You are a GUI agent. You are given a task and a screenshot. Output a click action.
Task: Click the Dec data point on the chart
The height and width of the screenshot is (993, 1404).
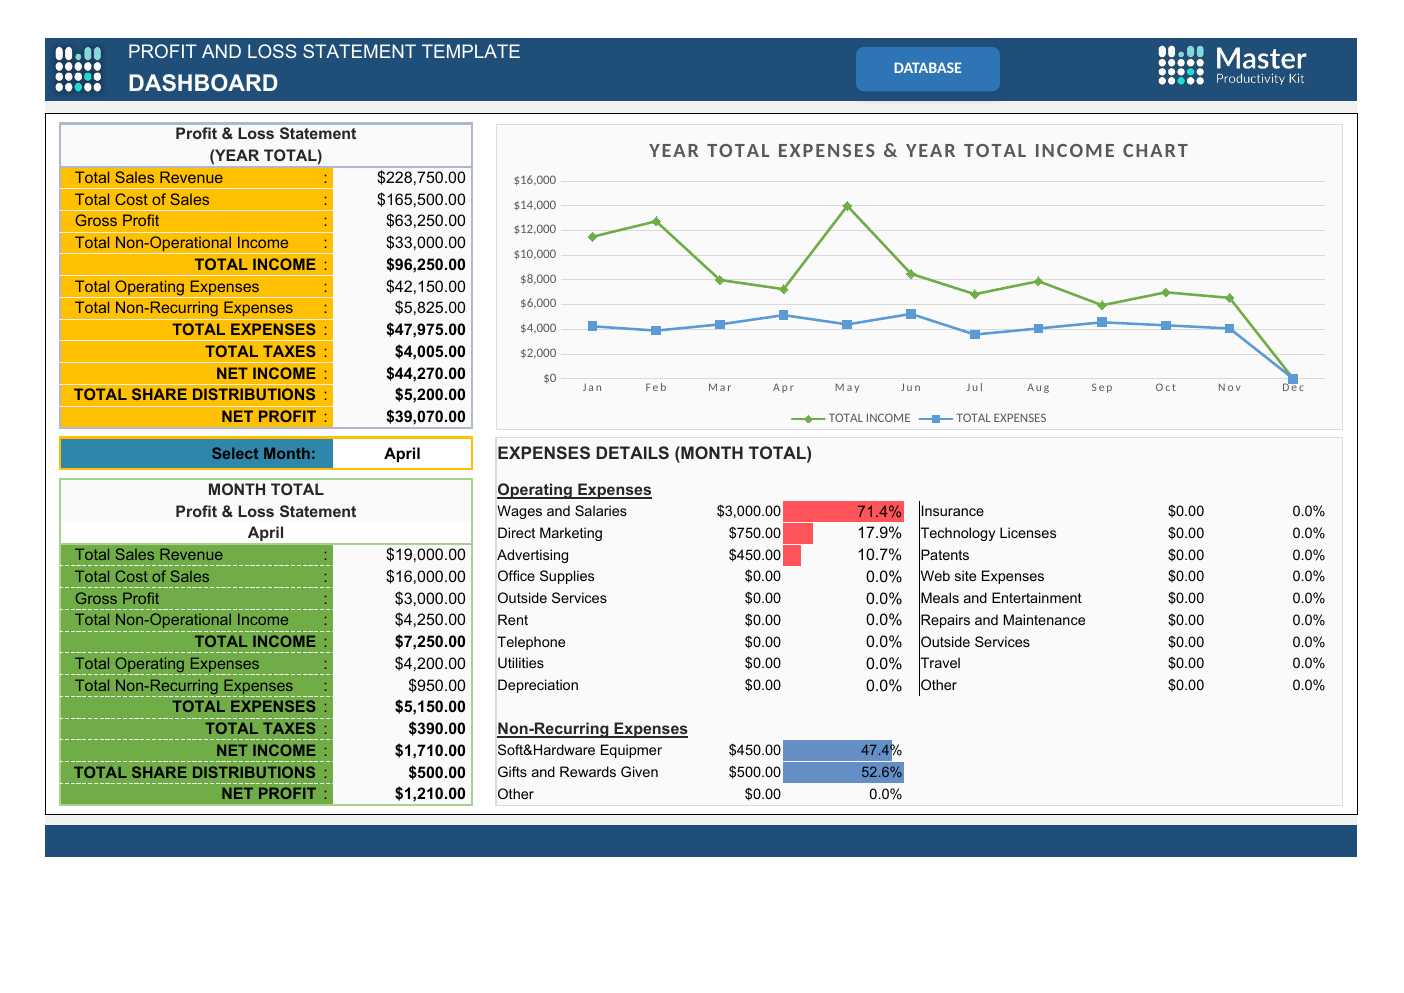[1293, 379]
